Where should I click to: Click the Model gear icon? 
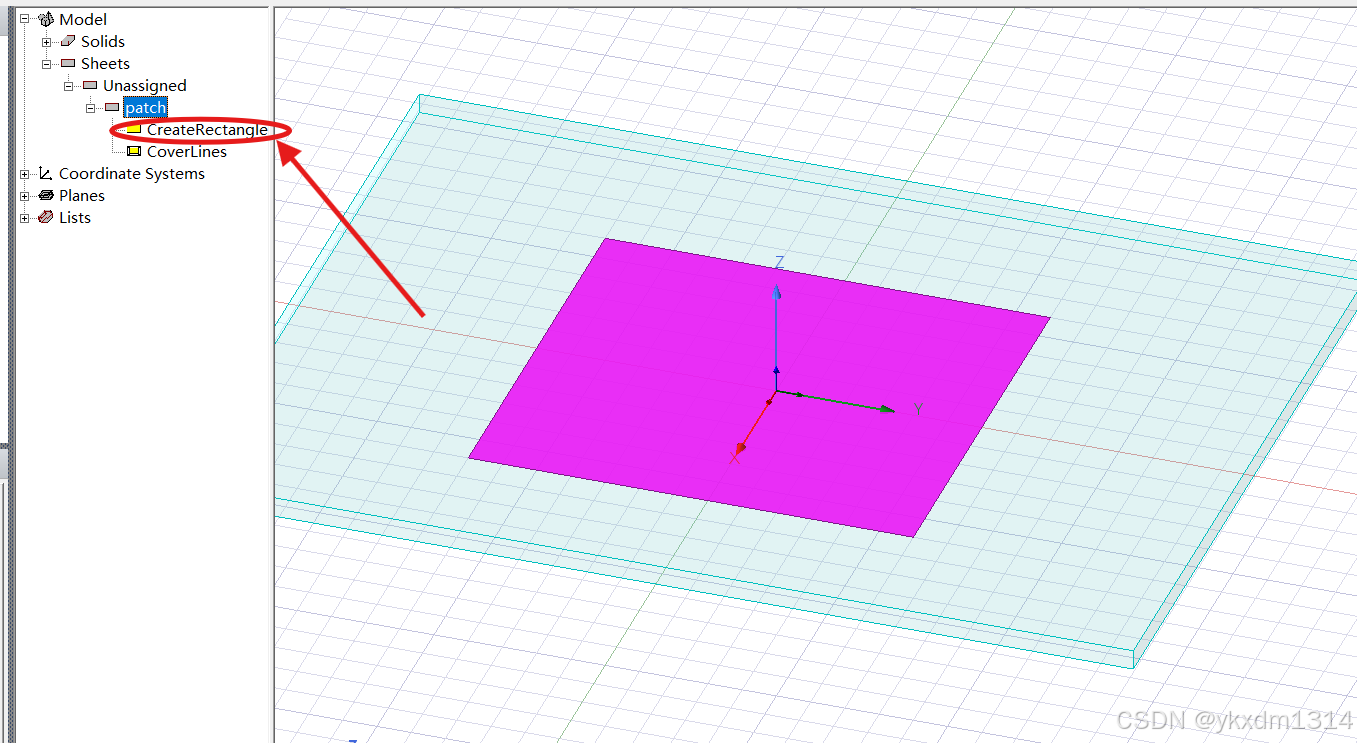45,19
